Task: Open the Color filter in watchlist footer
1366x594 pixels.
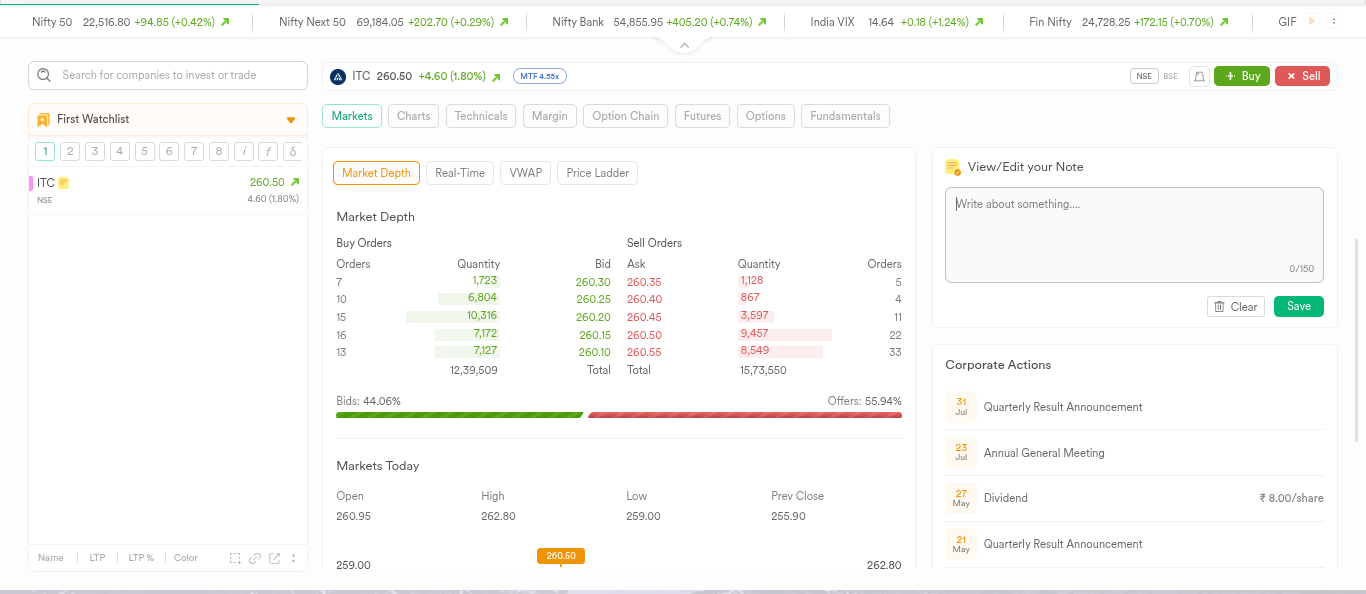Action: point(186,558)
